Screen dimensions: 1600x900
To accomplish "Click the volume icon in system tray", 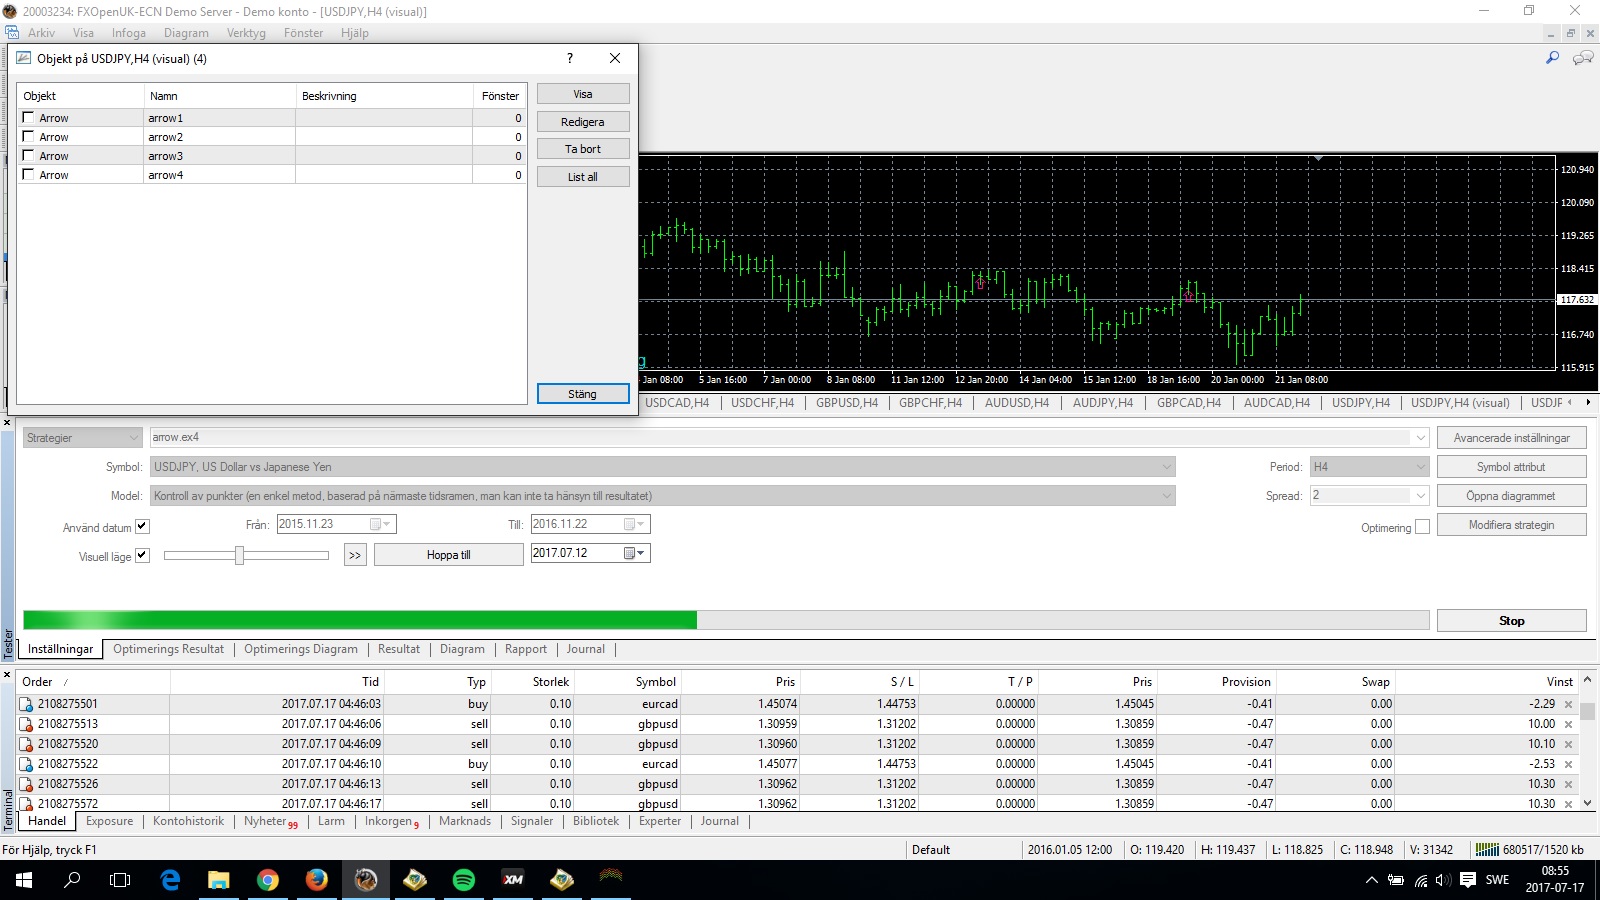I will tap(1443, 880).
